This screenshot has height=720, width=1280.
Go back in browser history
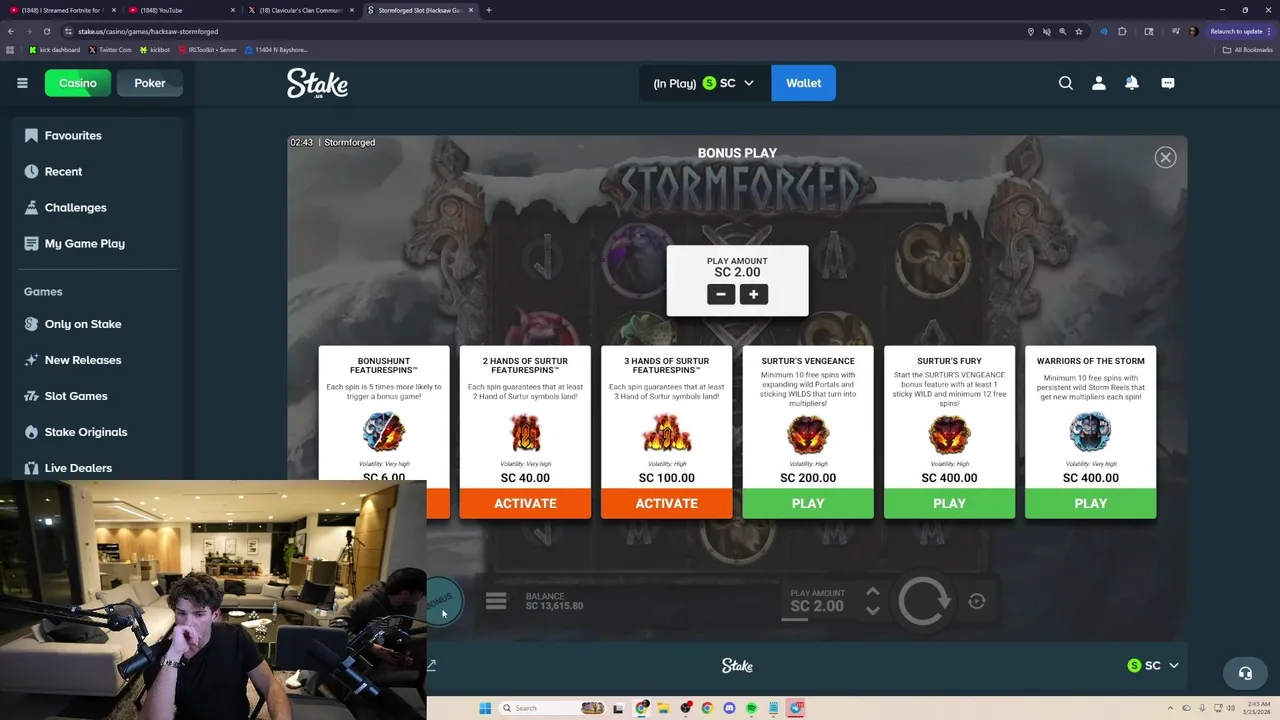(10, 31)
